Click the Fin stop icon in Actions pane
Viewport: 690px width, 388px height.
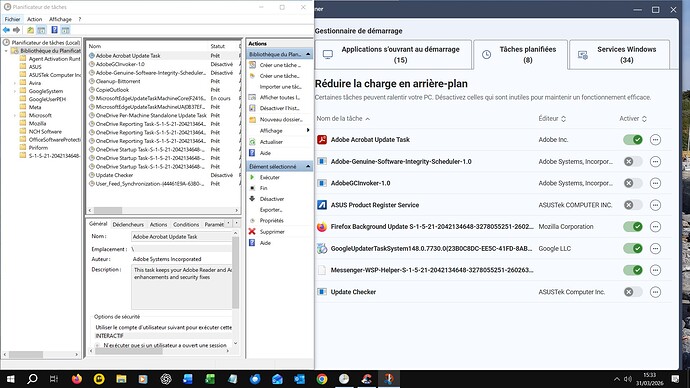pyautogui.click(x=252, y=188)
